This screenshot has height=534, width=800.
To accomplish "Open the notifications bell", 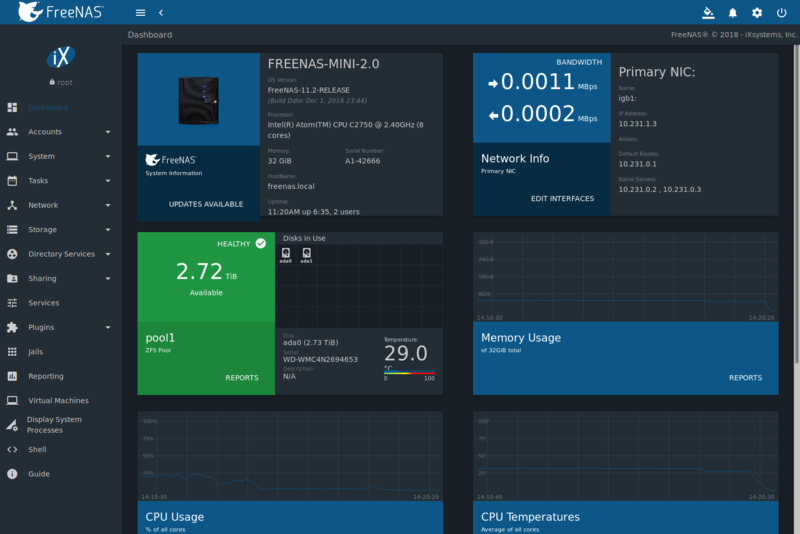I will pos(733,13).
